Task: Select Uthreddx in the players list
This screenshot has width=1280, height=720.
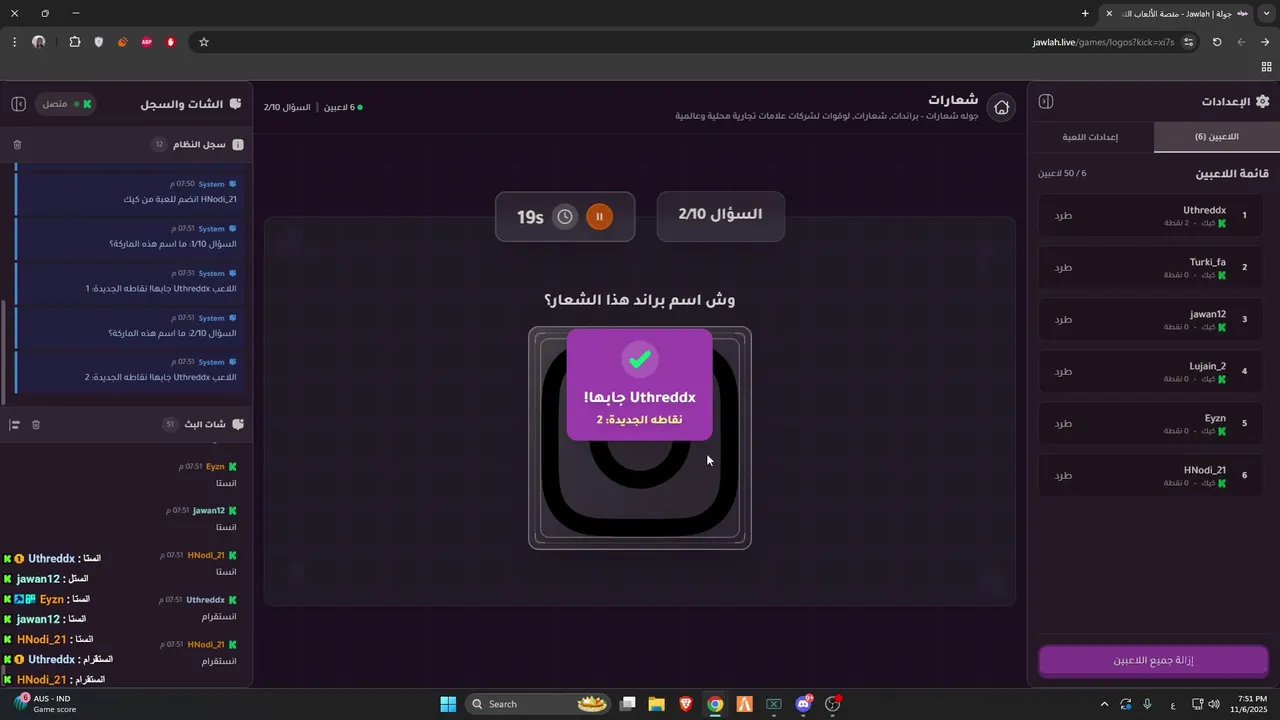Action: (1150, 215)
